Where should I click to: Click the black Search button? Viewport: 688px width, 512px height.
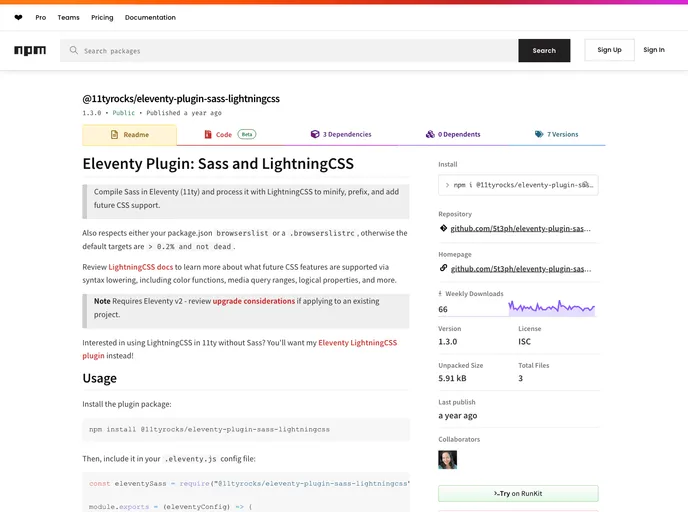click(544, 50)
